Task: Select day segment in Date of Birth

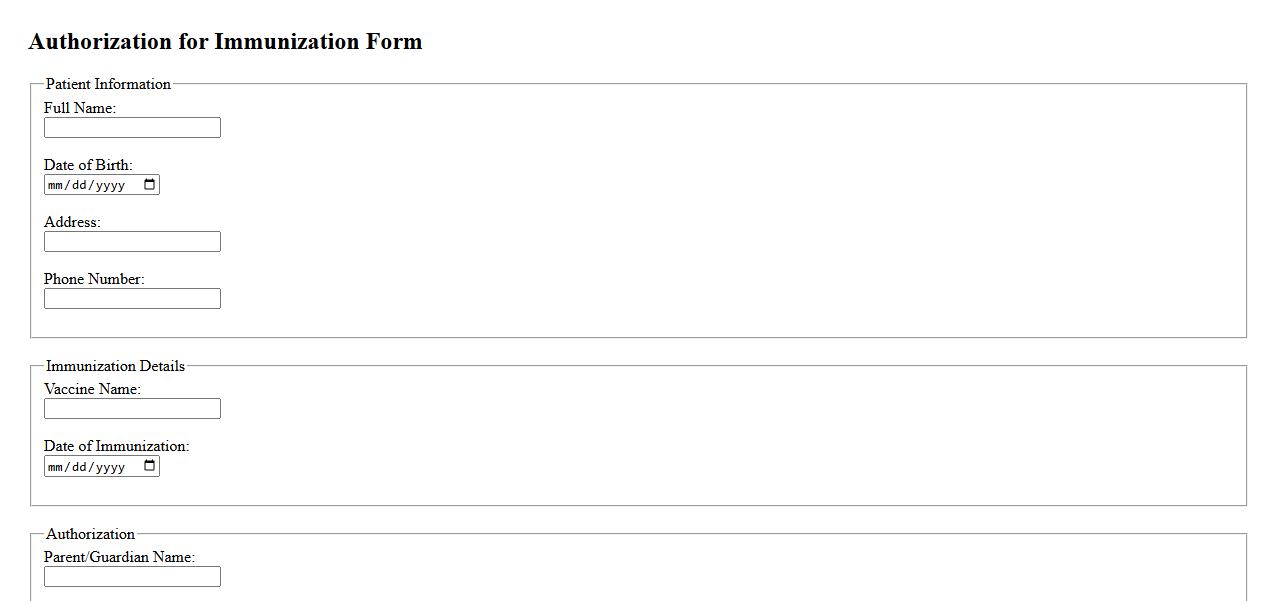Action: tap(80, 185)
